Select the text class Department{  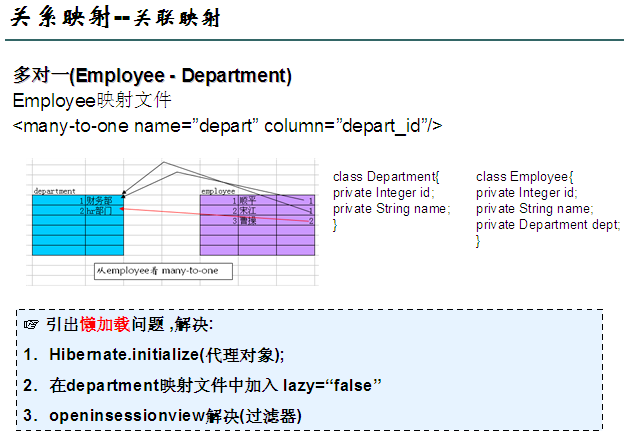pos(386,176)
